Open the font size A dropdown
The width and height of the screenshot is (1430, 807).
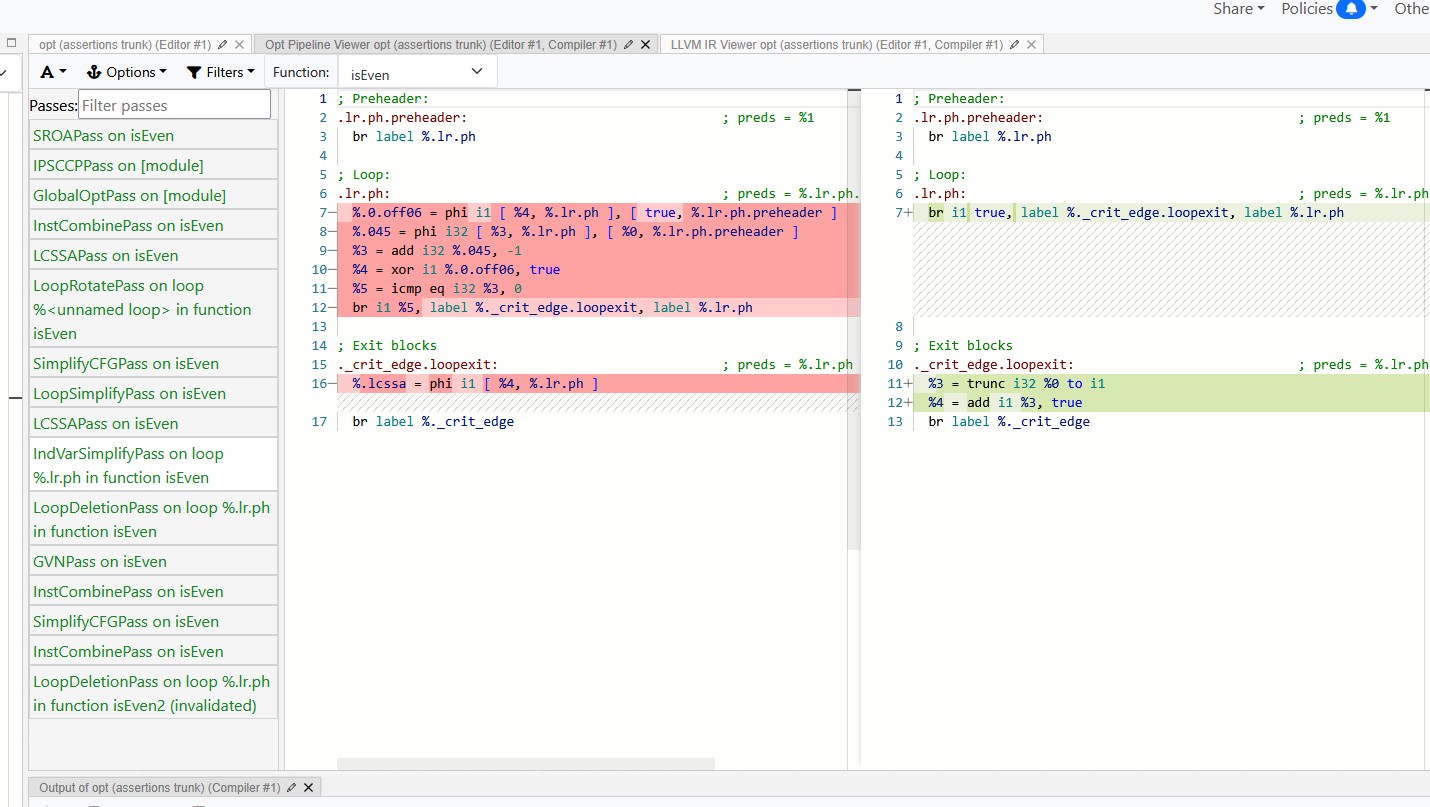pyautogui.click(x=53, y=72)
